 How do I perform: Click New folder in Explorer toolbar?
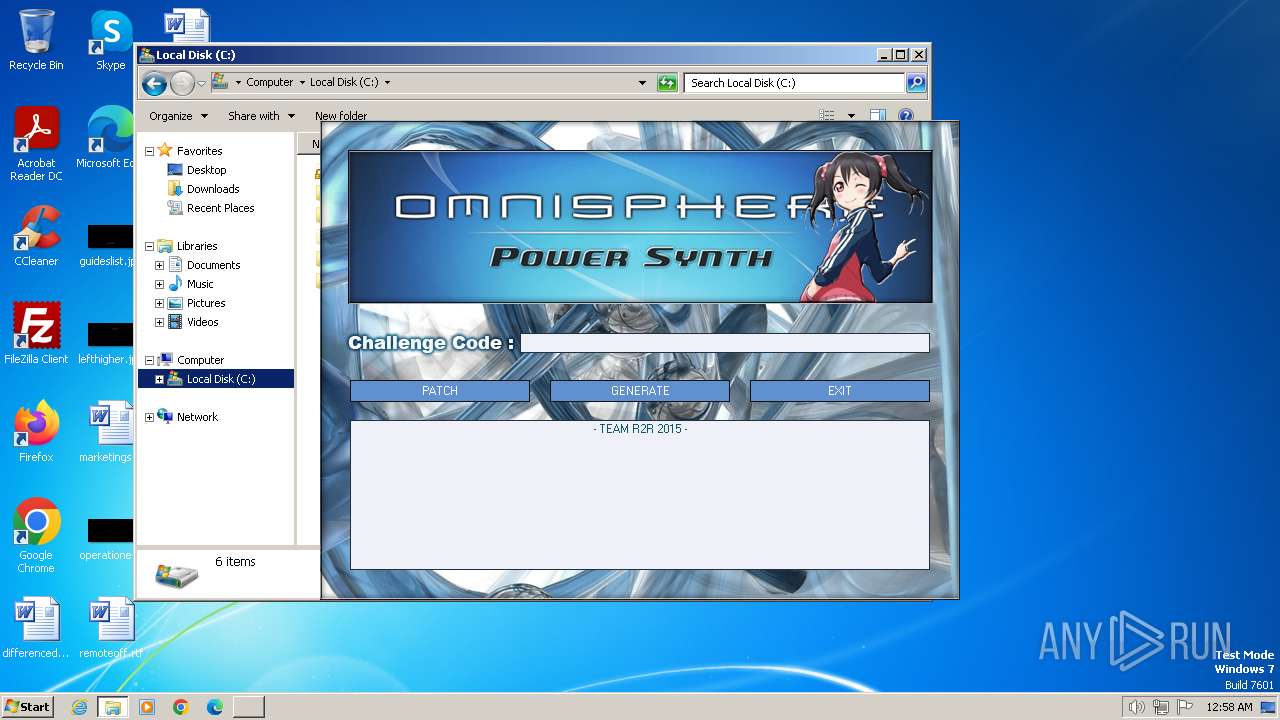[x=341, y=116]
